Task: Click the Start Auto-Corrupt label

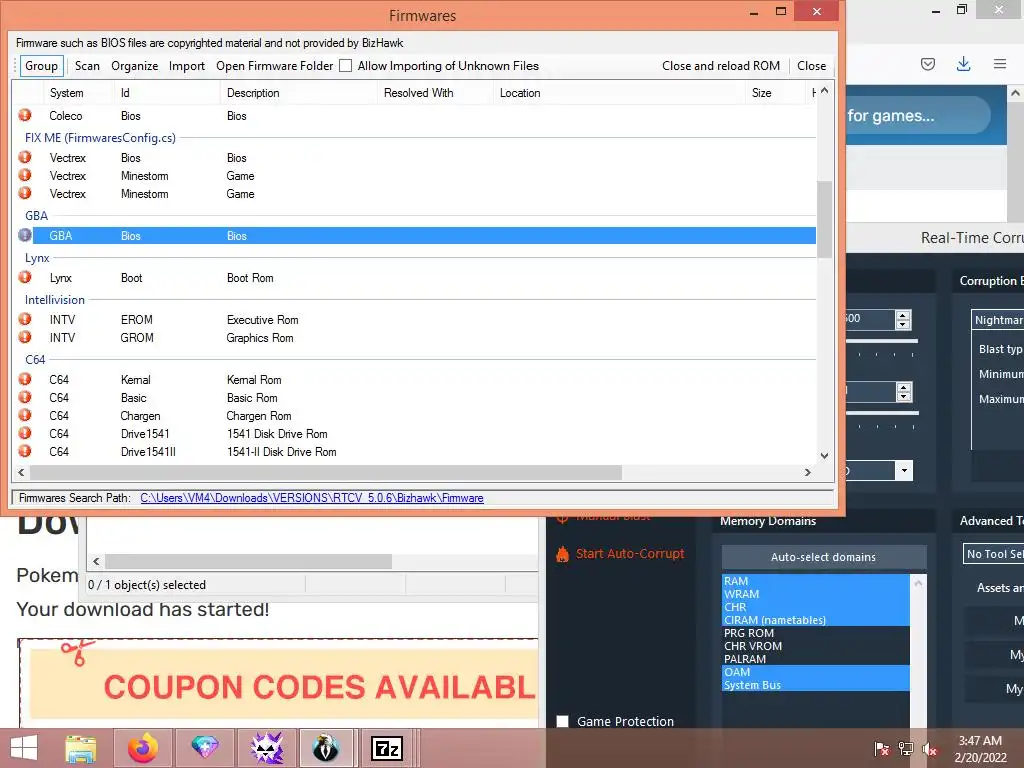Action: click(x=630, y=554)
